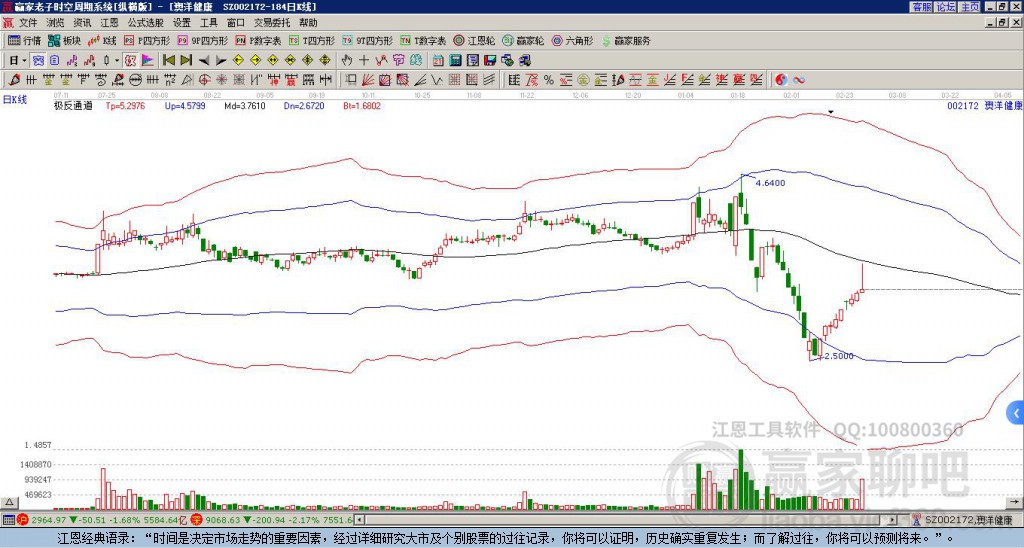This screenshot has height=548, width=1024.
Task: Click the 002172 澳洋健康 stock label
Action: click(984, 106)
